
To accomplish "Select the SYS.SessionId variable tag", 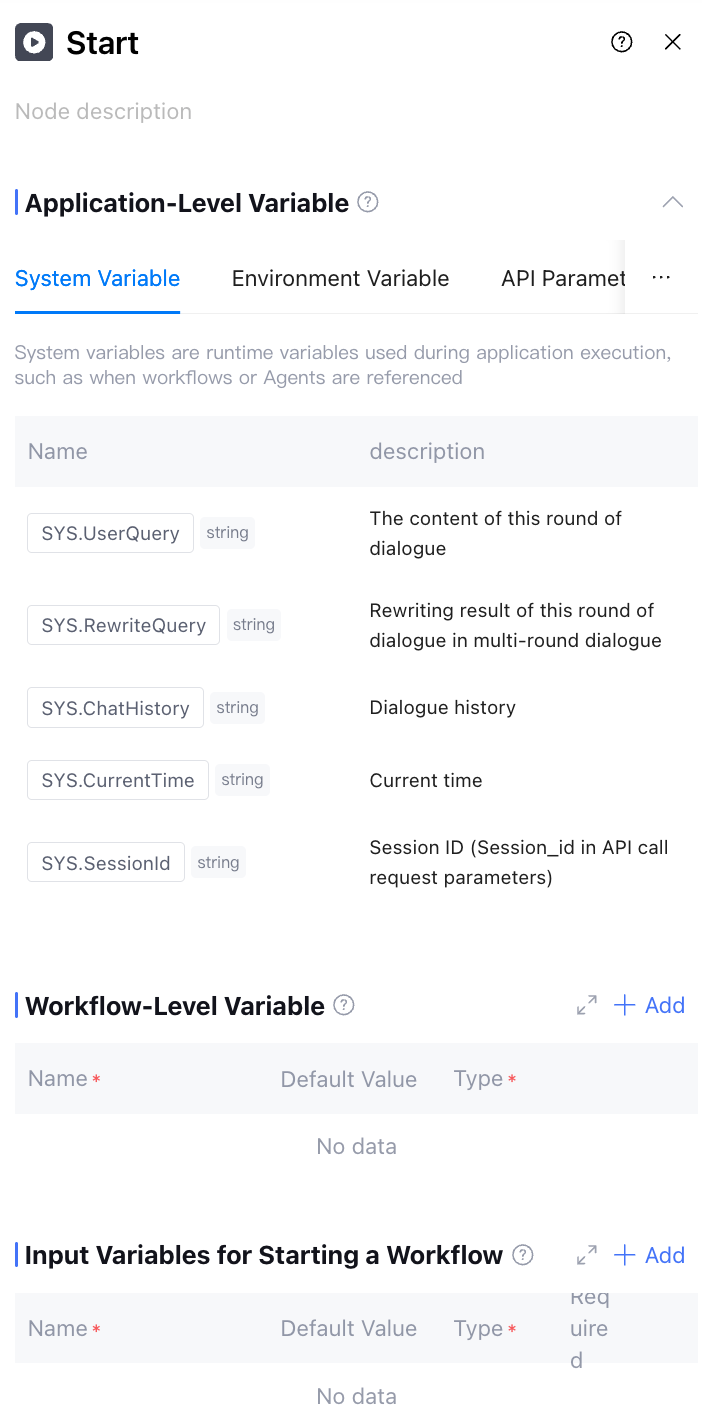I will [106, 863].
